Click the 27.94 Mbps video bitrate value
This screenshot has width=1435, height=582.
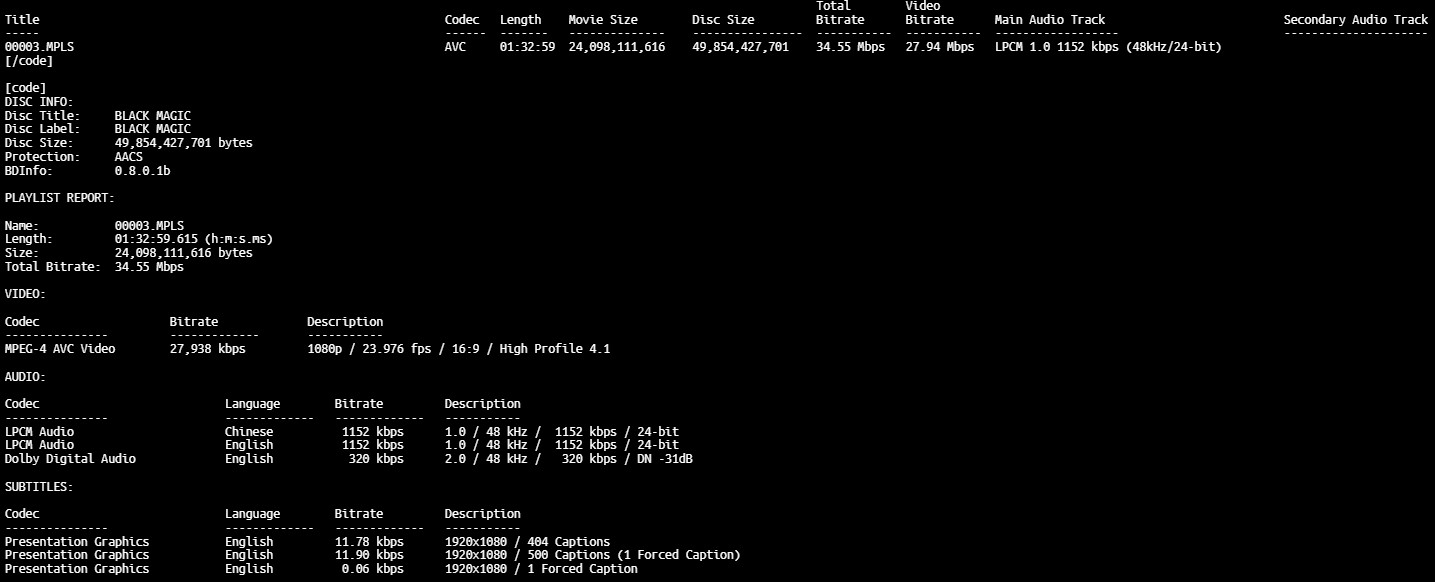point(939,47)
